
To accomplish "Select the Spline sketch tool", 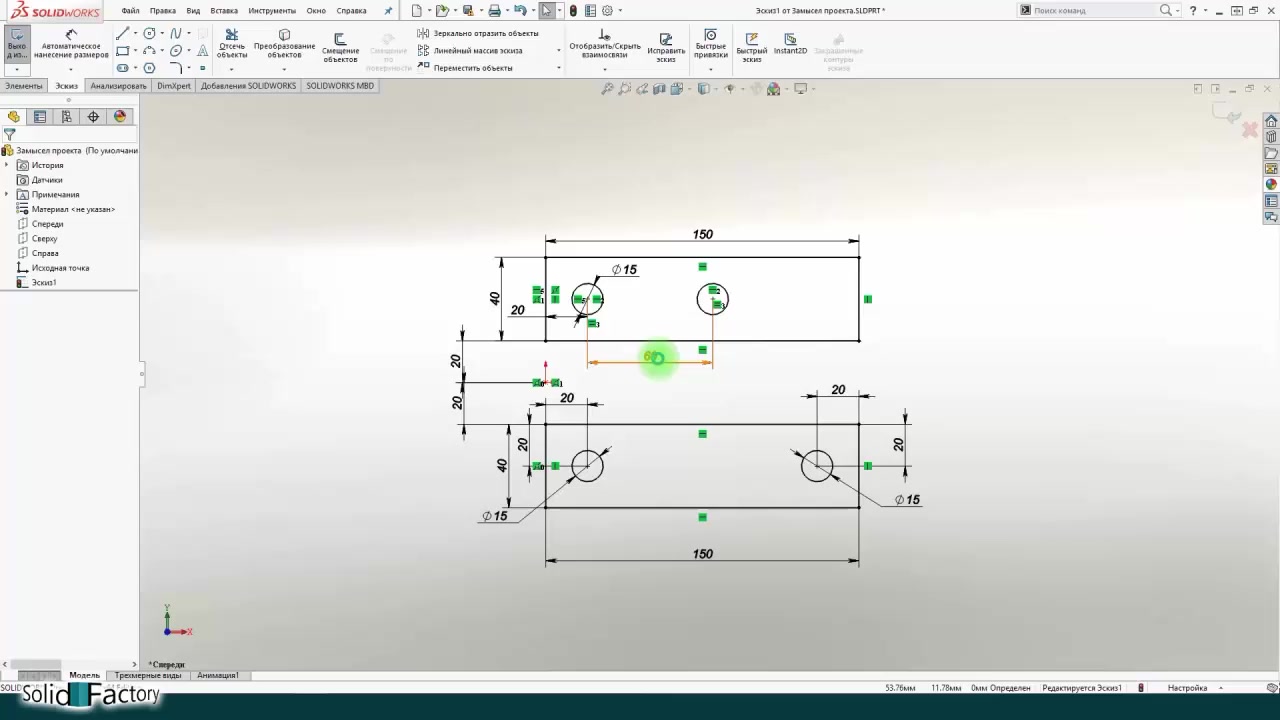I will click(176, 34).
